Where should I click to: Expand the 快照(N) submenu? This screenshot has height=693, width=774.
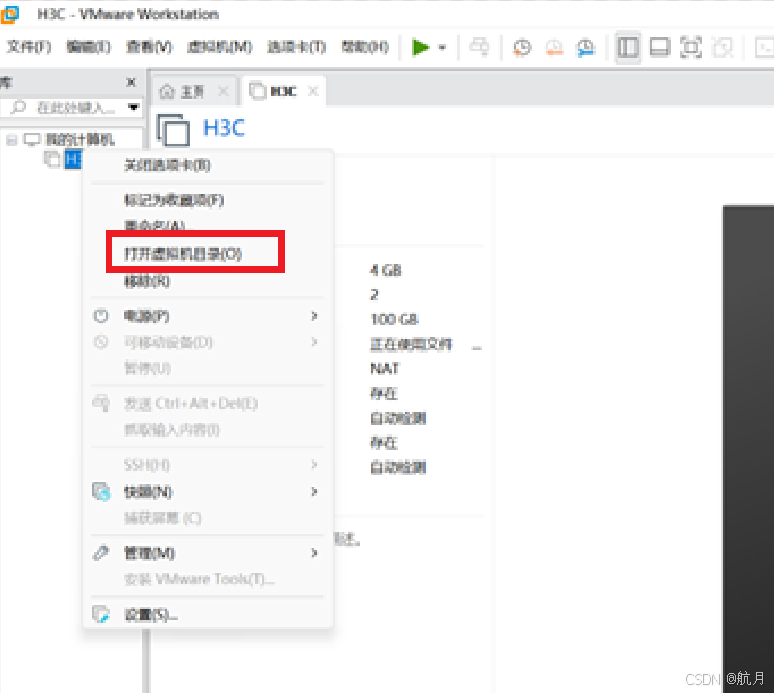(x=208, y=492)
